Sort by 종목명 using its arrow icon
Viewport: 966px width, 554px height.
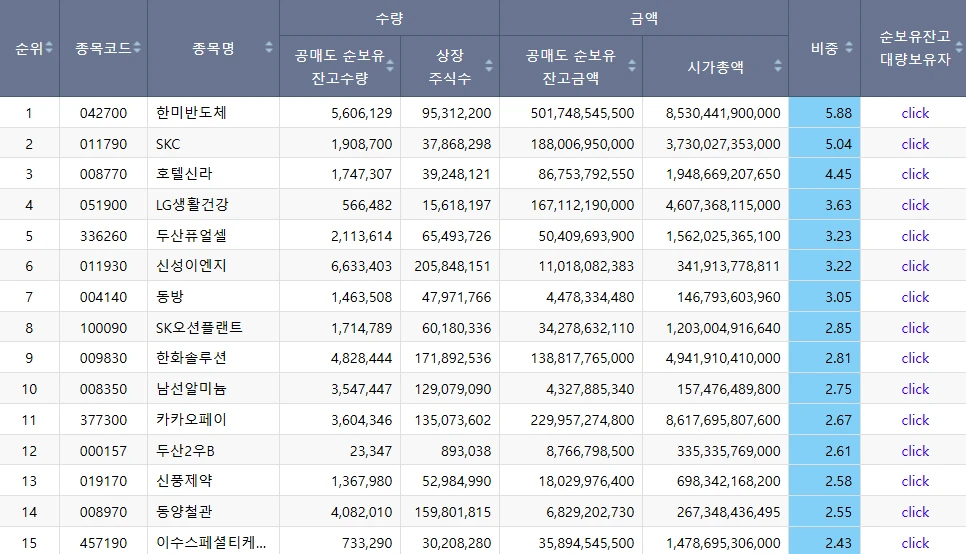pyautogui.click(x=268, y=48)
